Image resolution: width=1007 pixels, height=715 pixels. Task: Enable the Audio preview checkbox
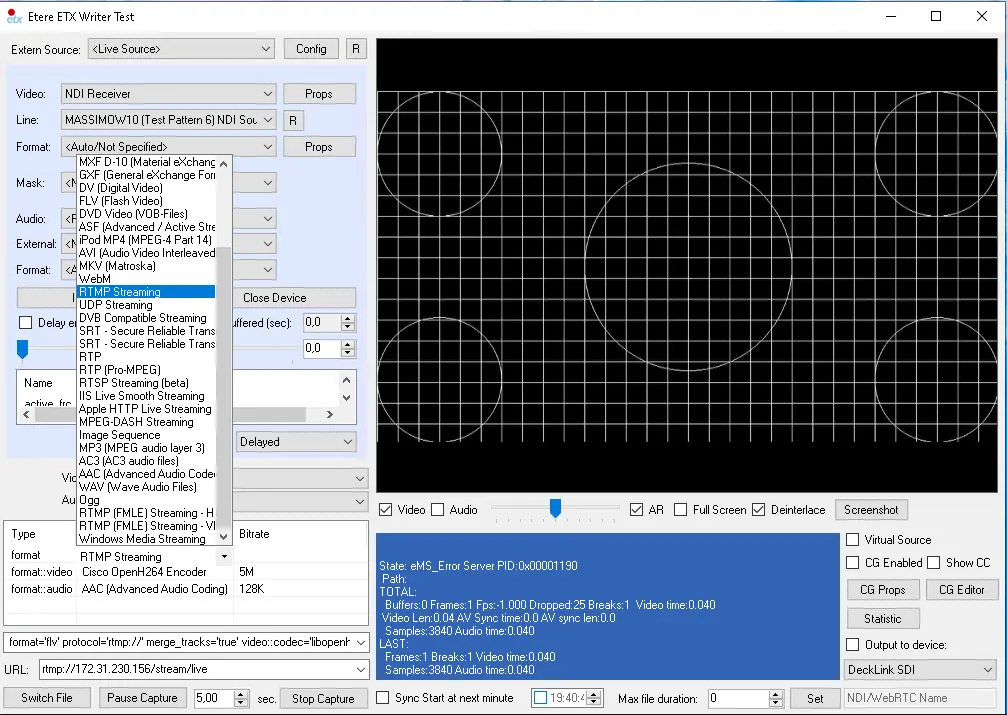(438, 510)
